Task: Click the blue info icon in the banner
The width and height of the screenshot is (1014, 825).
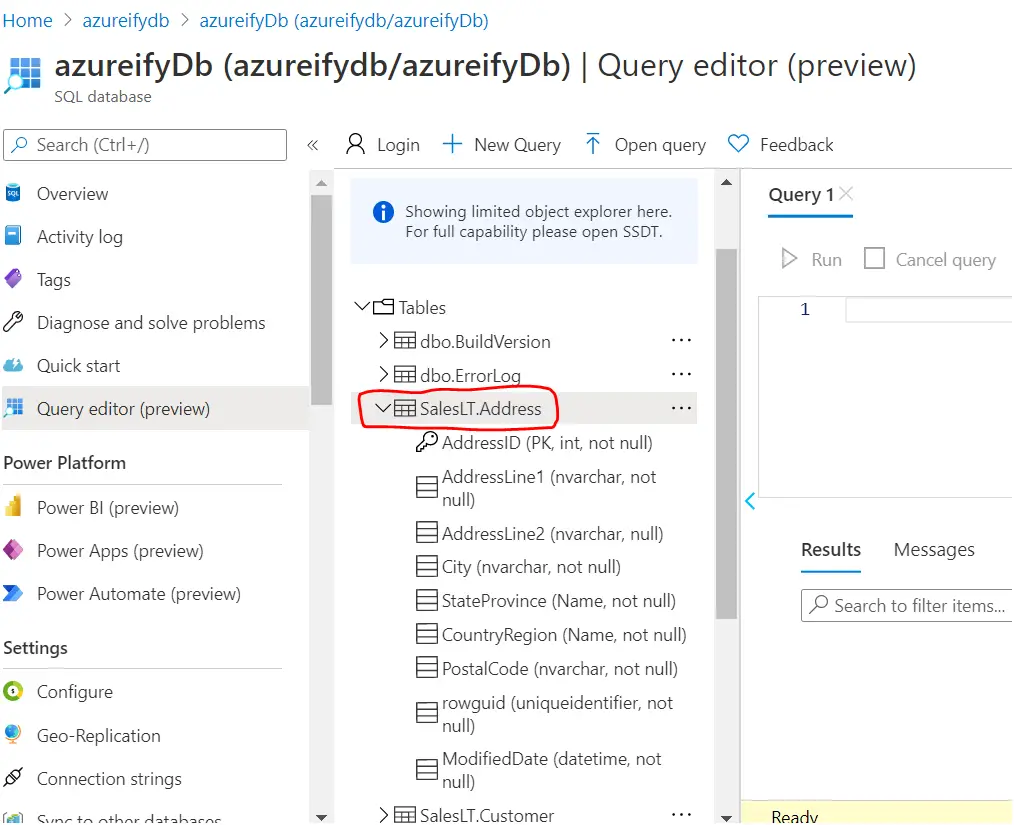Action: [x=383, y=211]
